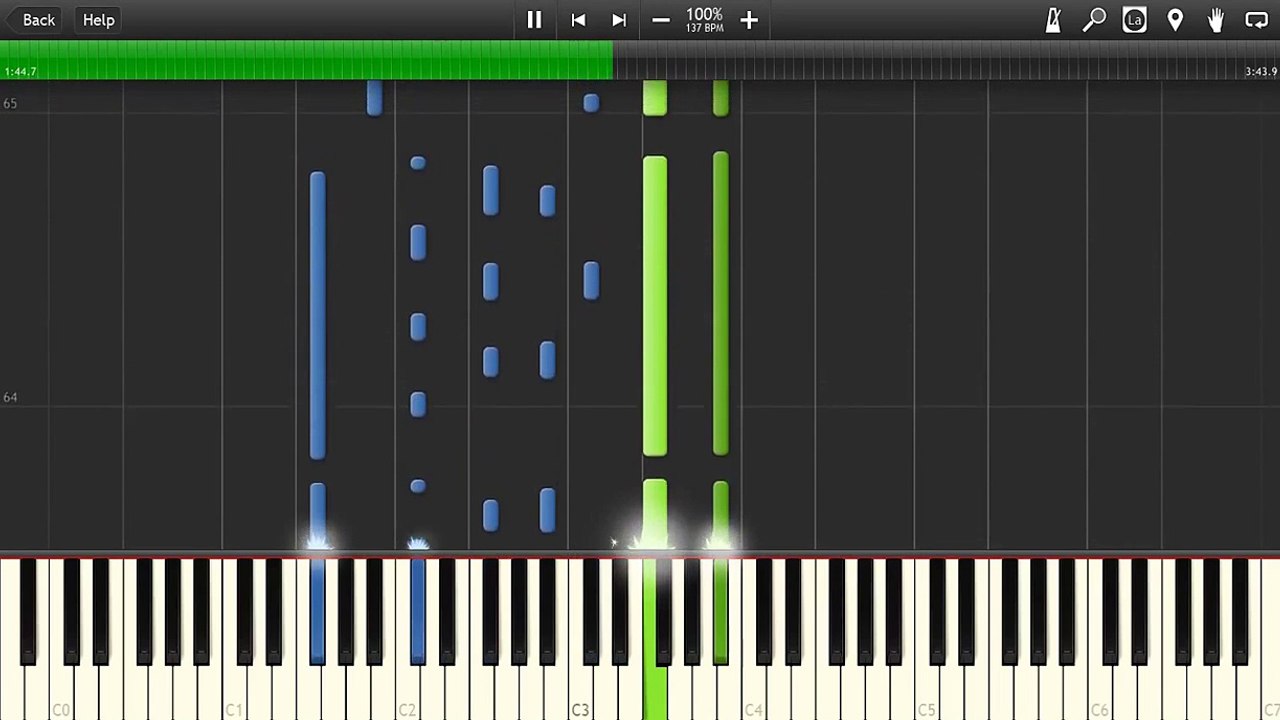This screenshot has width=1280, height=720.
Task: Decrease tempo with the minus button
Action: click(x=661, y=20)
